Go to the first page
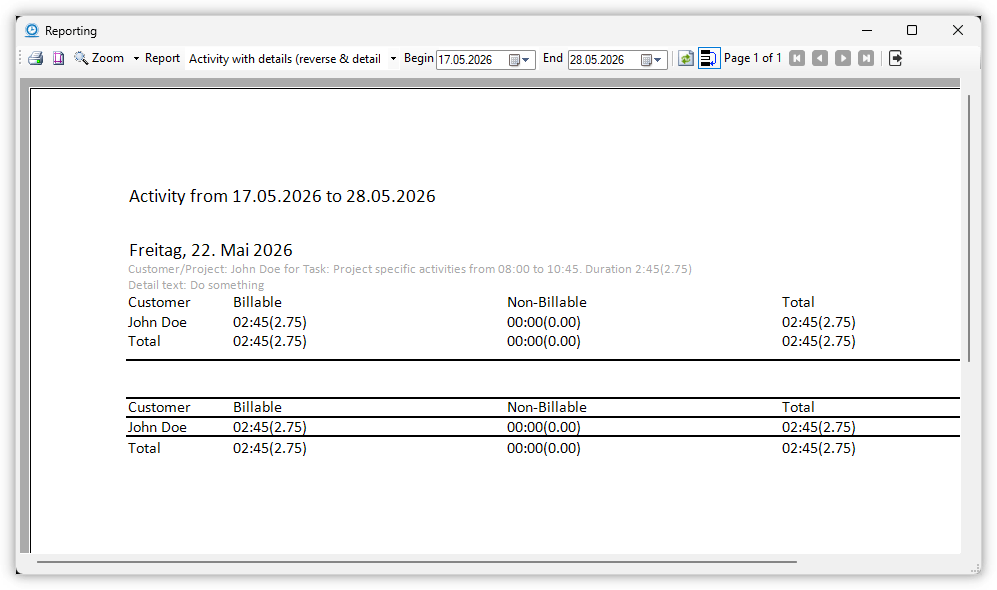The height and width of the screenshot is (590, 997). pyautogui.click(x=797, y=58)
